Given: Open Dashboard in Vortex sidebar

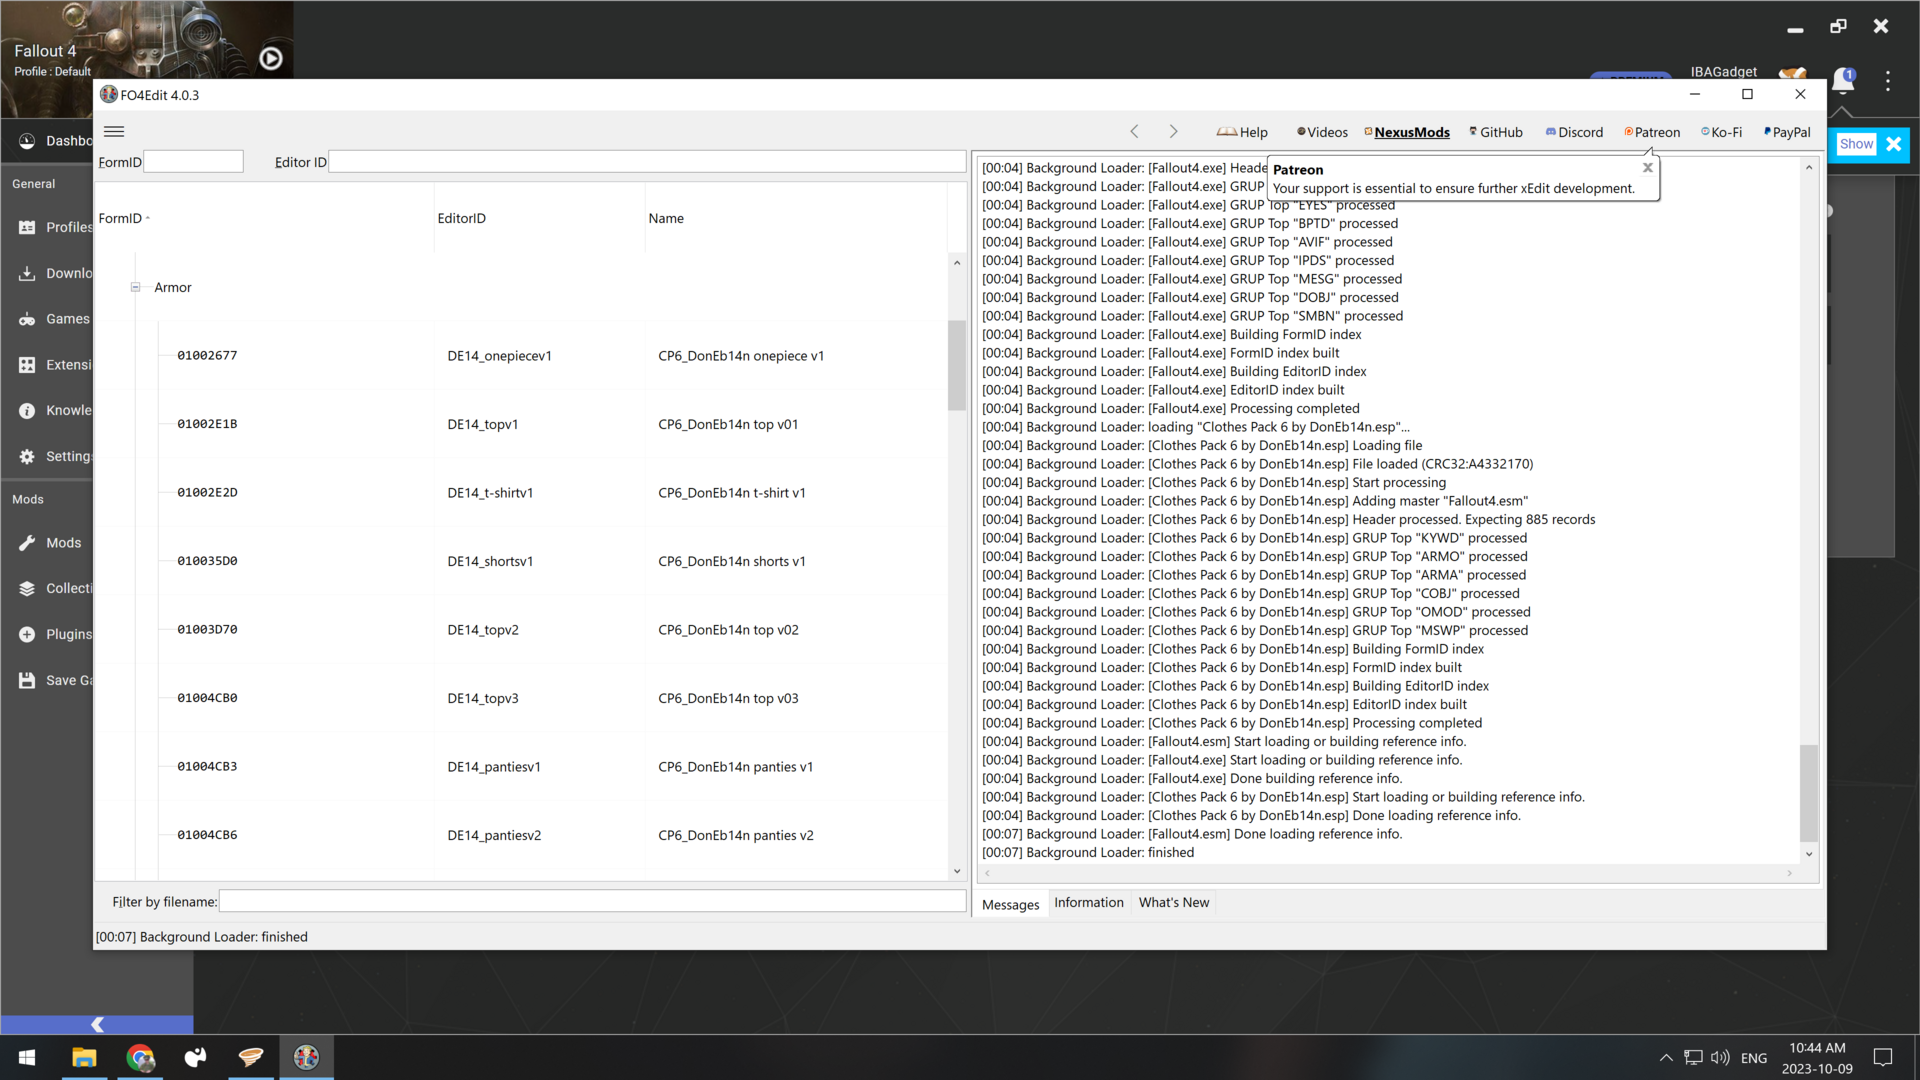Looking at the screenshot, I should tap(55, 141).
